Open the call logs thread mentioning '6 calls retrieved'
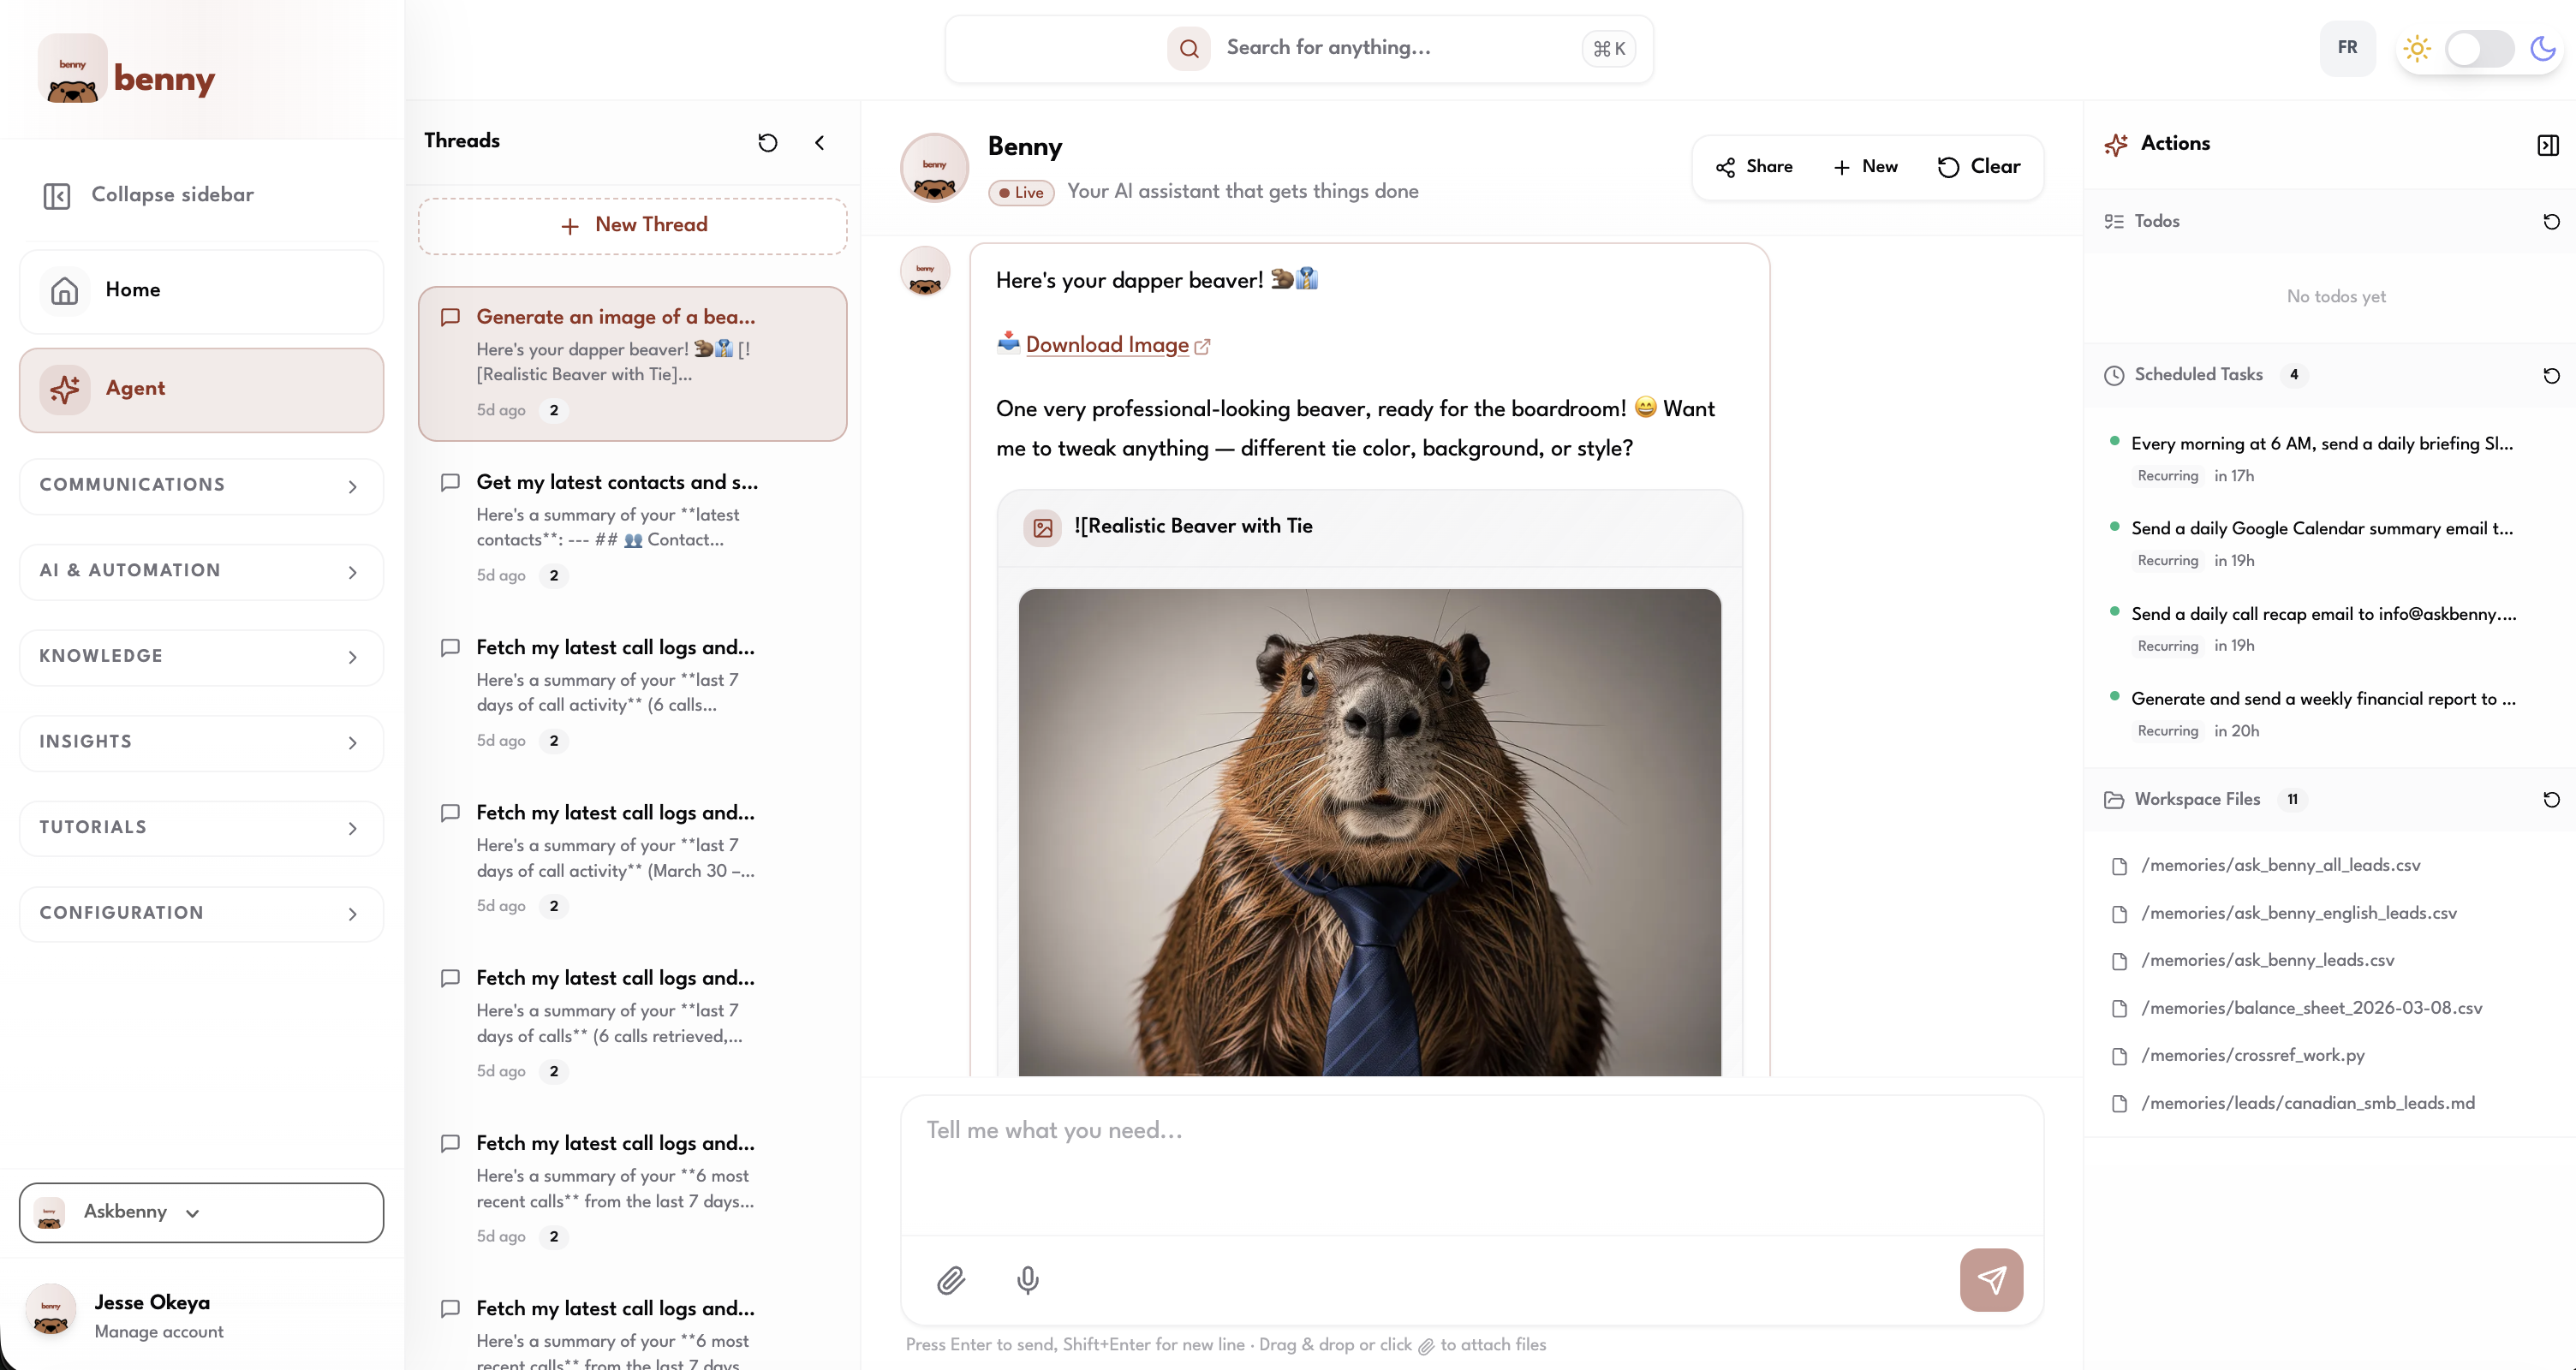 point(632,1024)
